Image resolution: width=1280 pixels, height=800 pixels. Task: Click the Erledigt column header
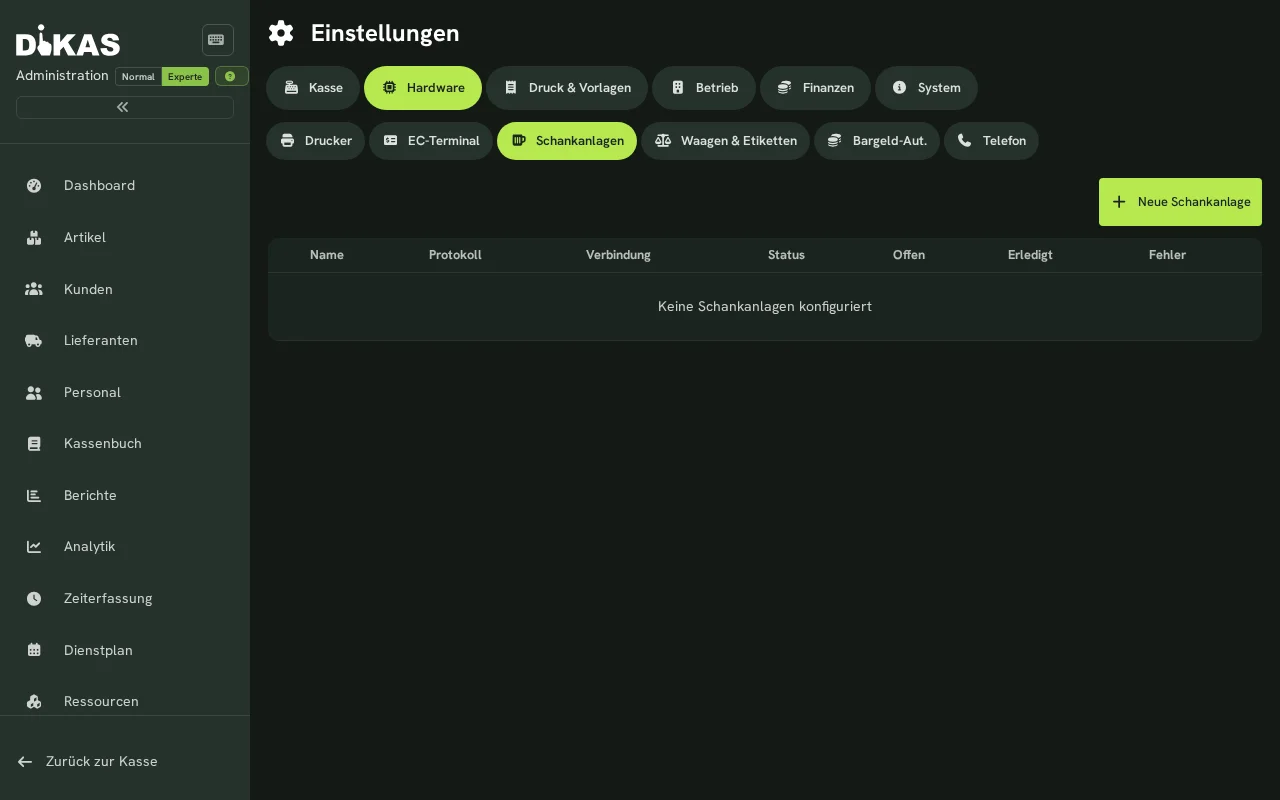pos(1030,255)
